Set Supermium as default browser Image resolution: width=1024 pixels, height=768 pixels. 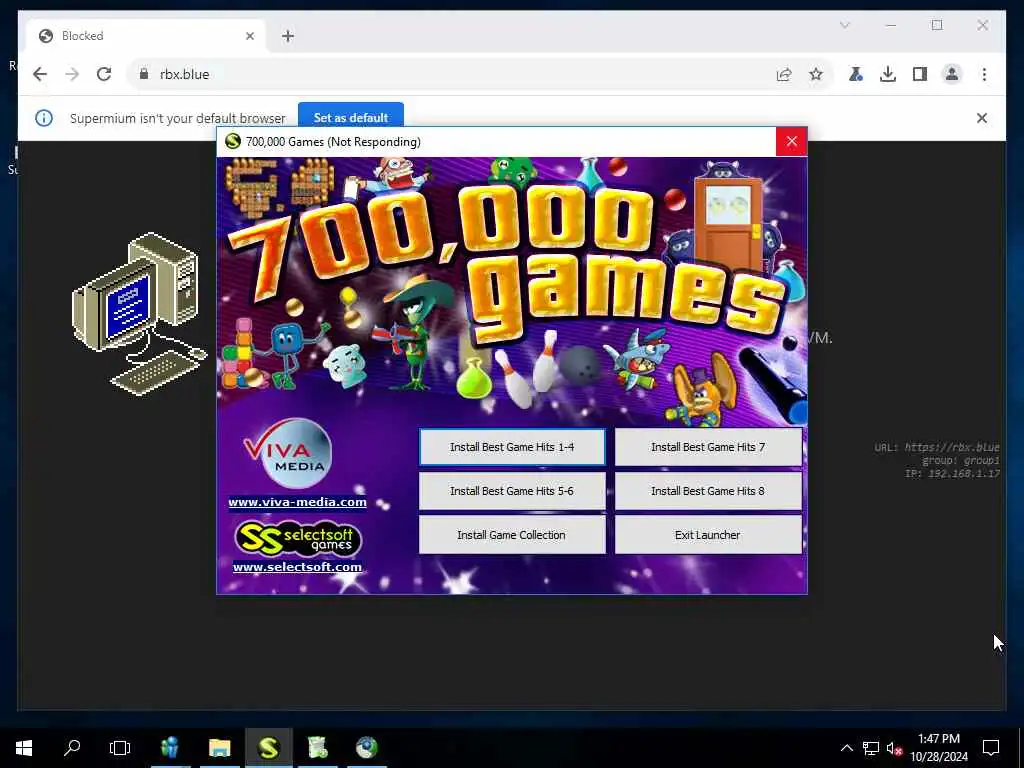pos(351,118)
